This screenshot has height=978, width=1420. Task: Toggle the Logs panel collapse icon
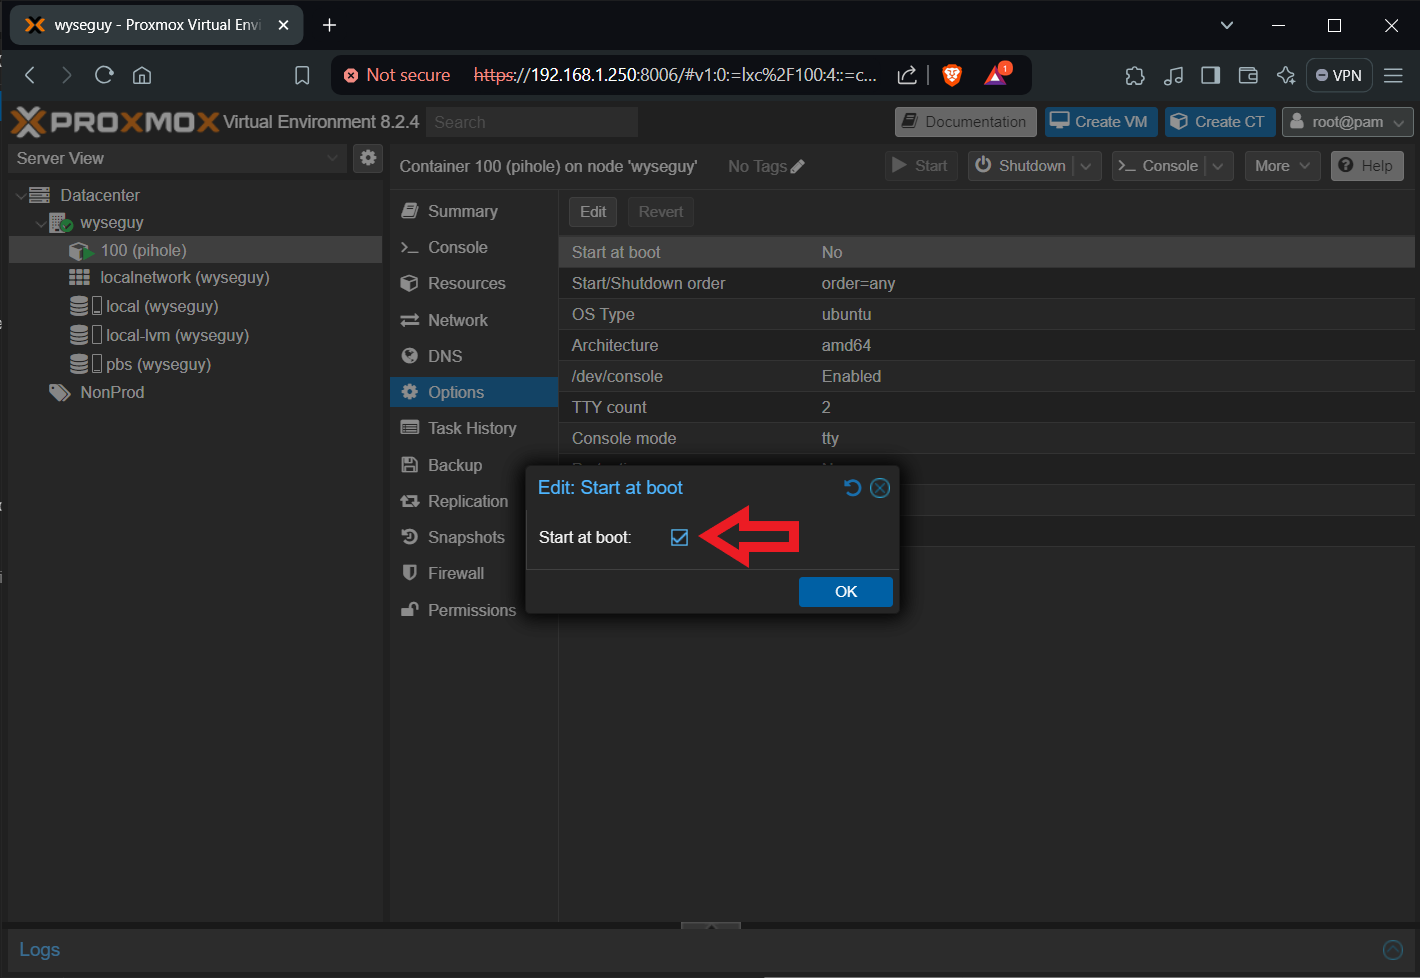click(x=1393, y=950)
